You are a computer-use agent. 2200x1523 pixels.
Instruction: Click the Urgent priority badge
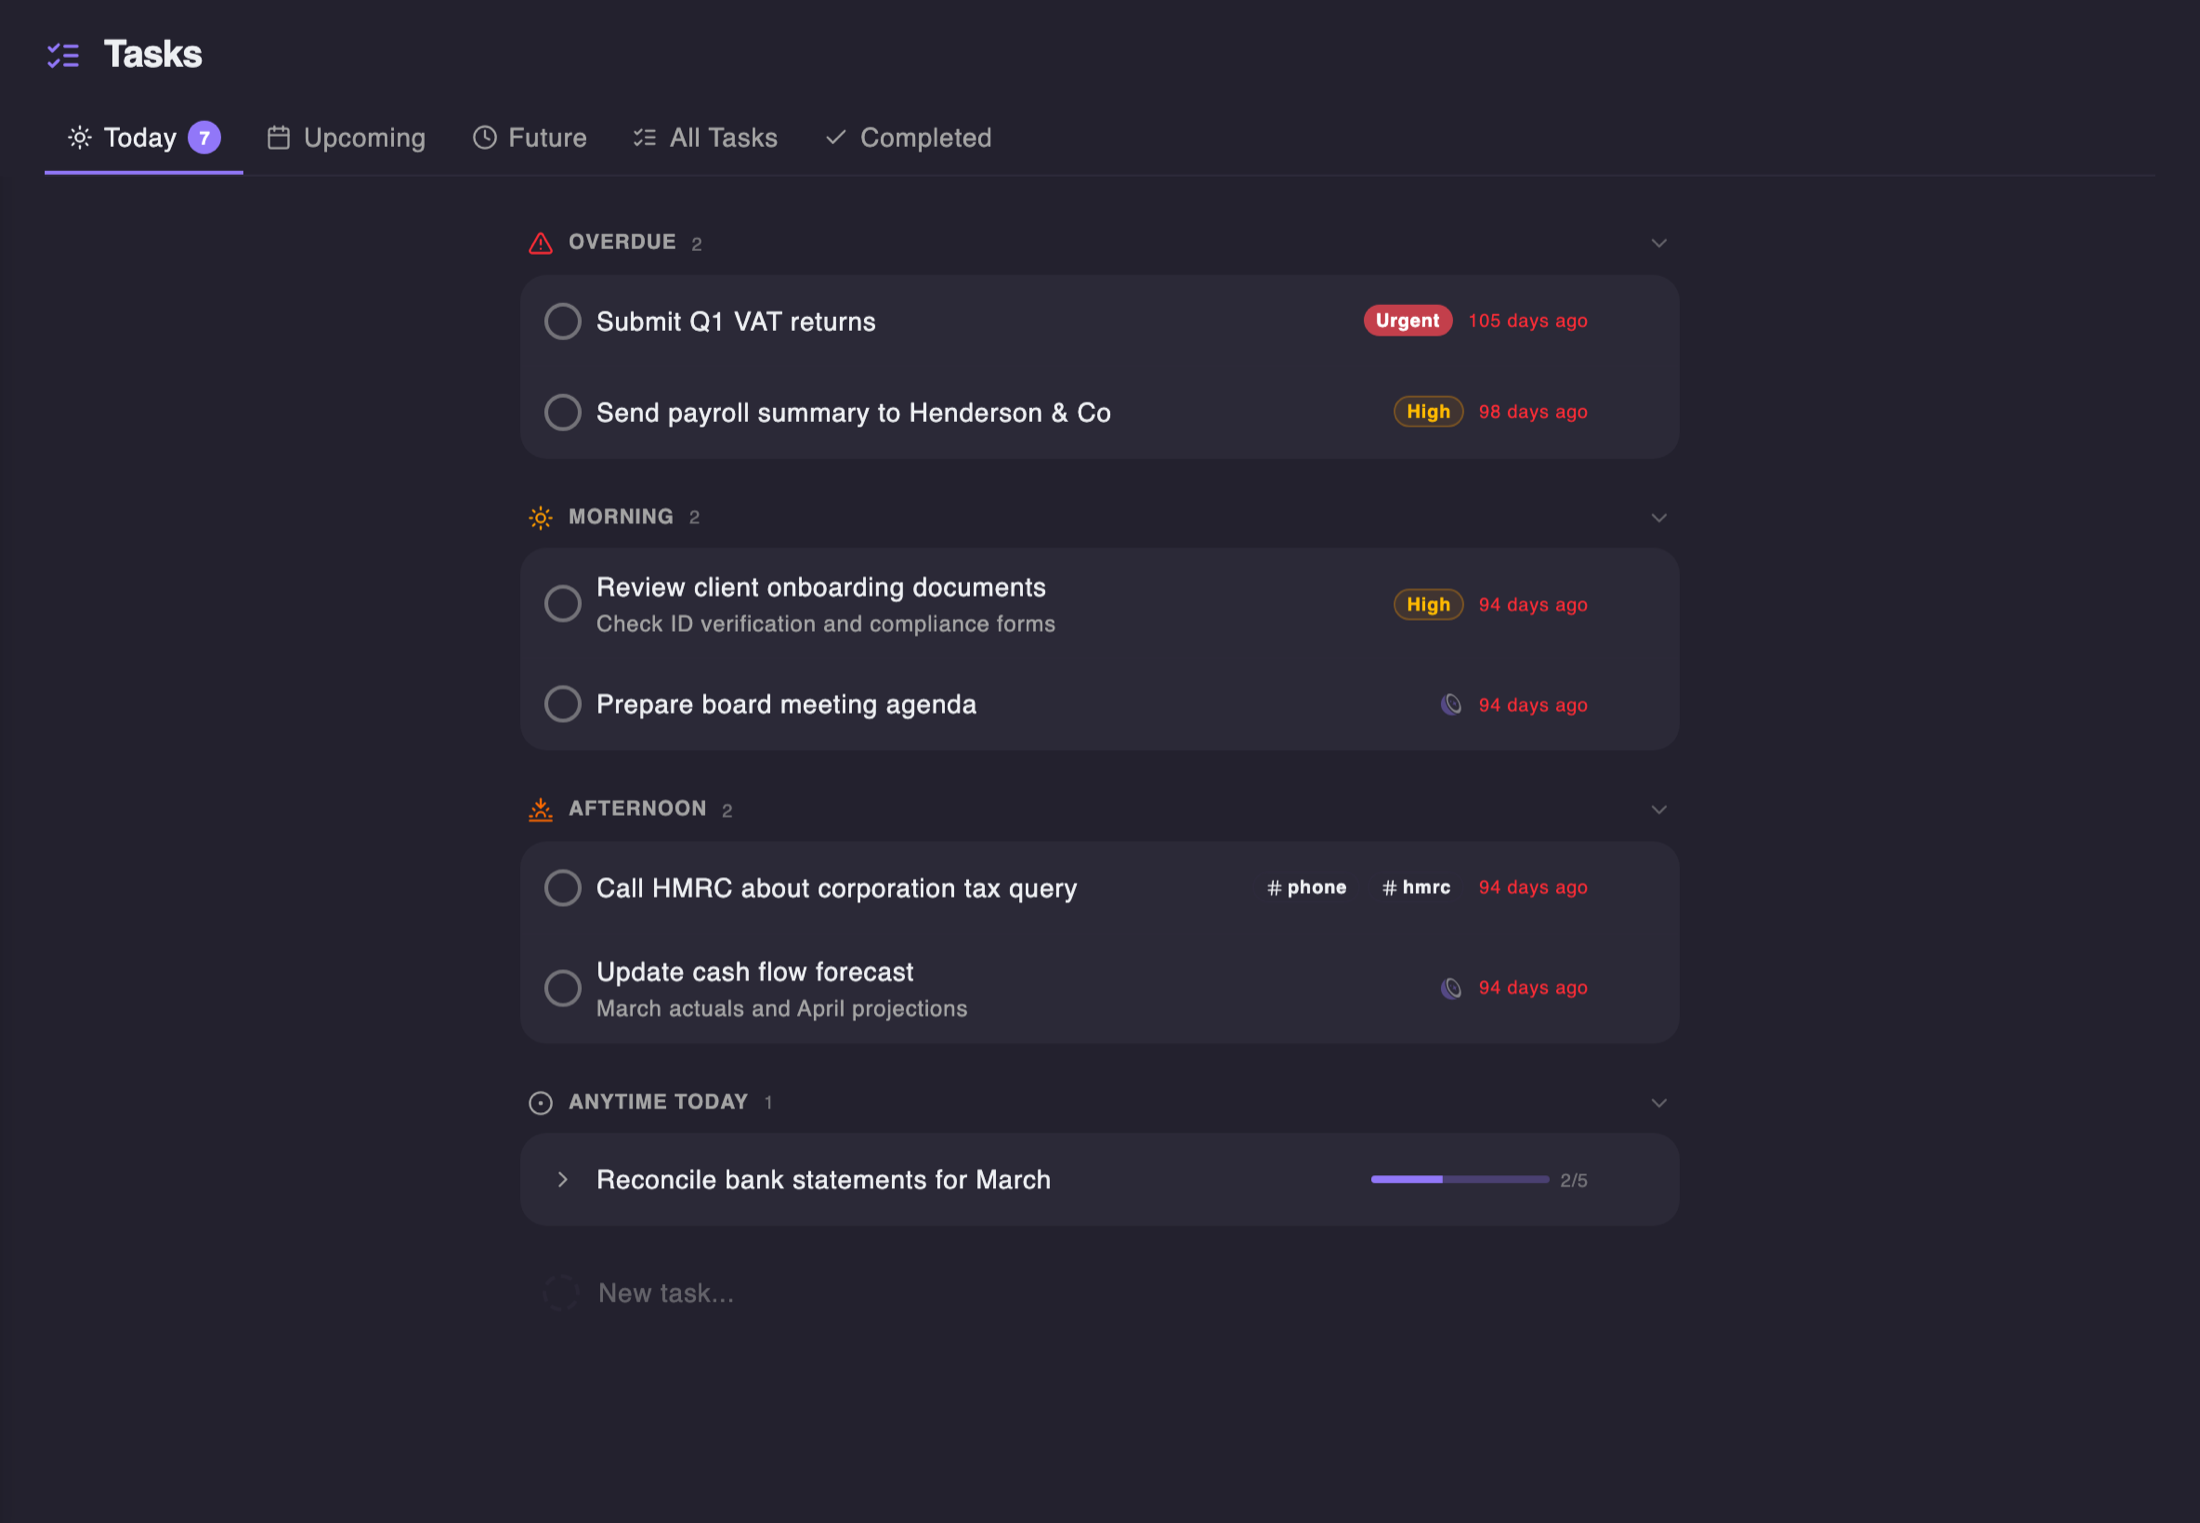coord(1407,320)
